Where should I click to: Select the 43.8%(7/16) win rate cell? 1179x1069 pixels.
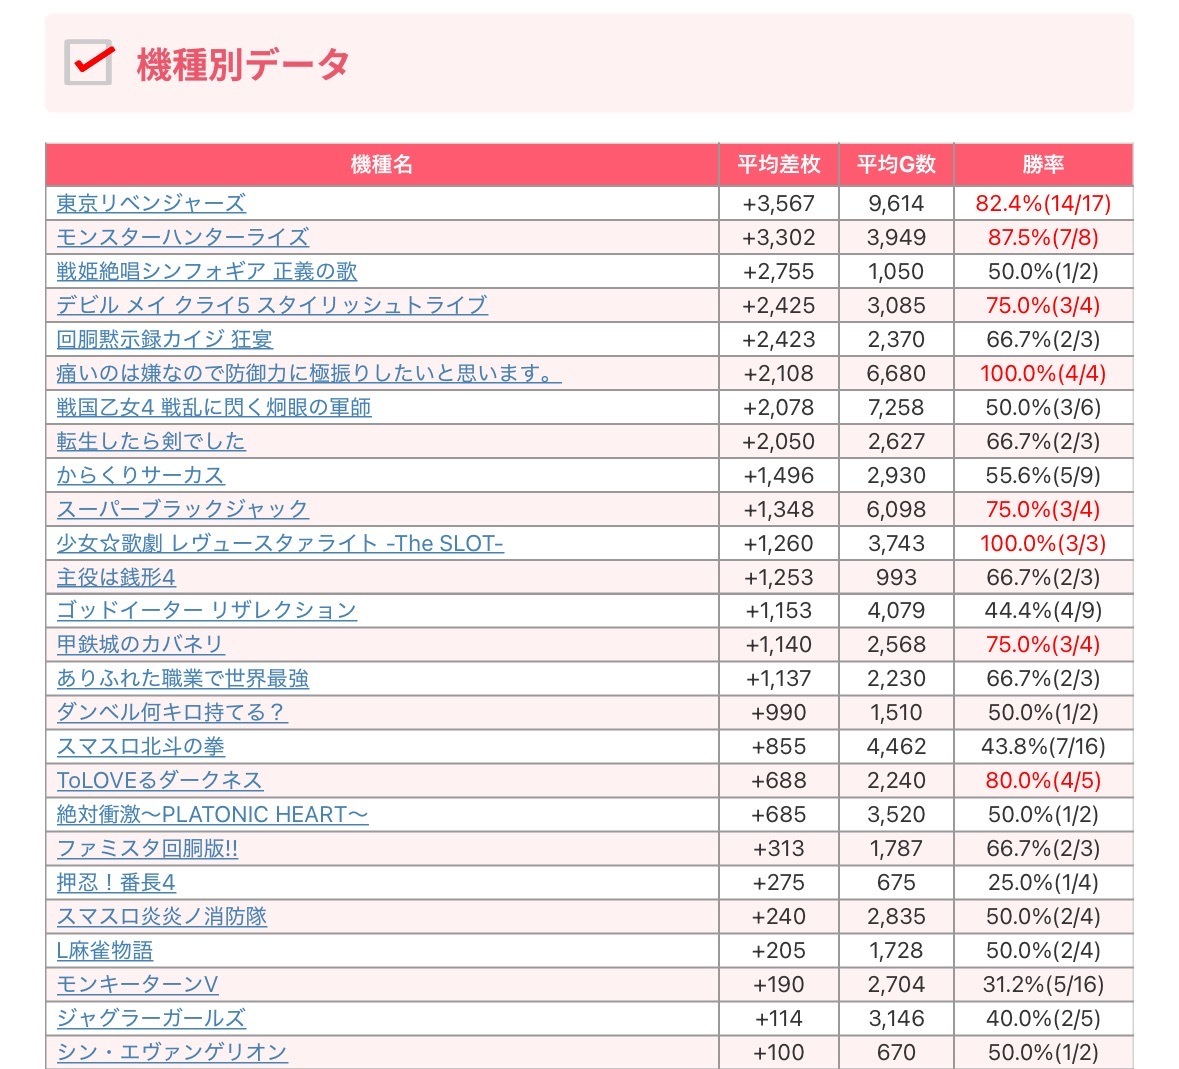click(1044, 746)
